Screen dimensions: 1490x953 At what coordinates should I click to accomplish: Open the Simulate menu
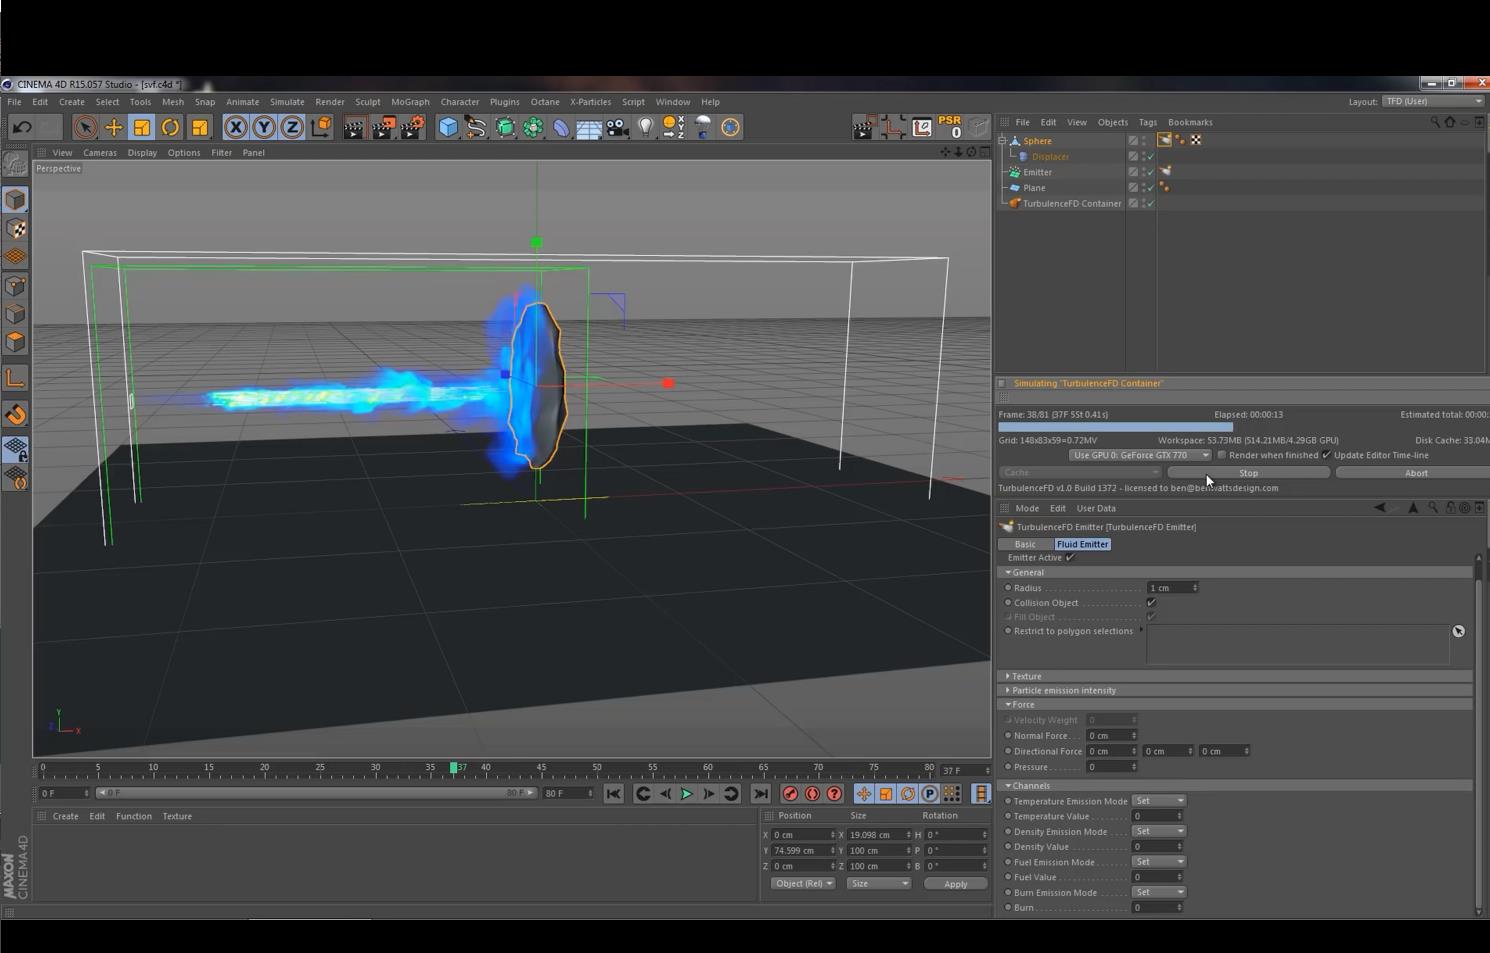pos(287,102)
